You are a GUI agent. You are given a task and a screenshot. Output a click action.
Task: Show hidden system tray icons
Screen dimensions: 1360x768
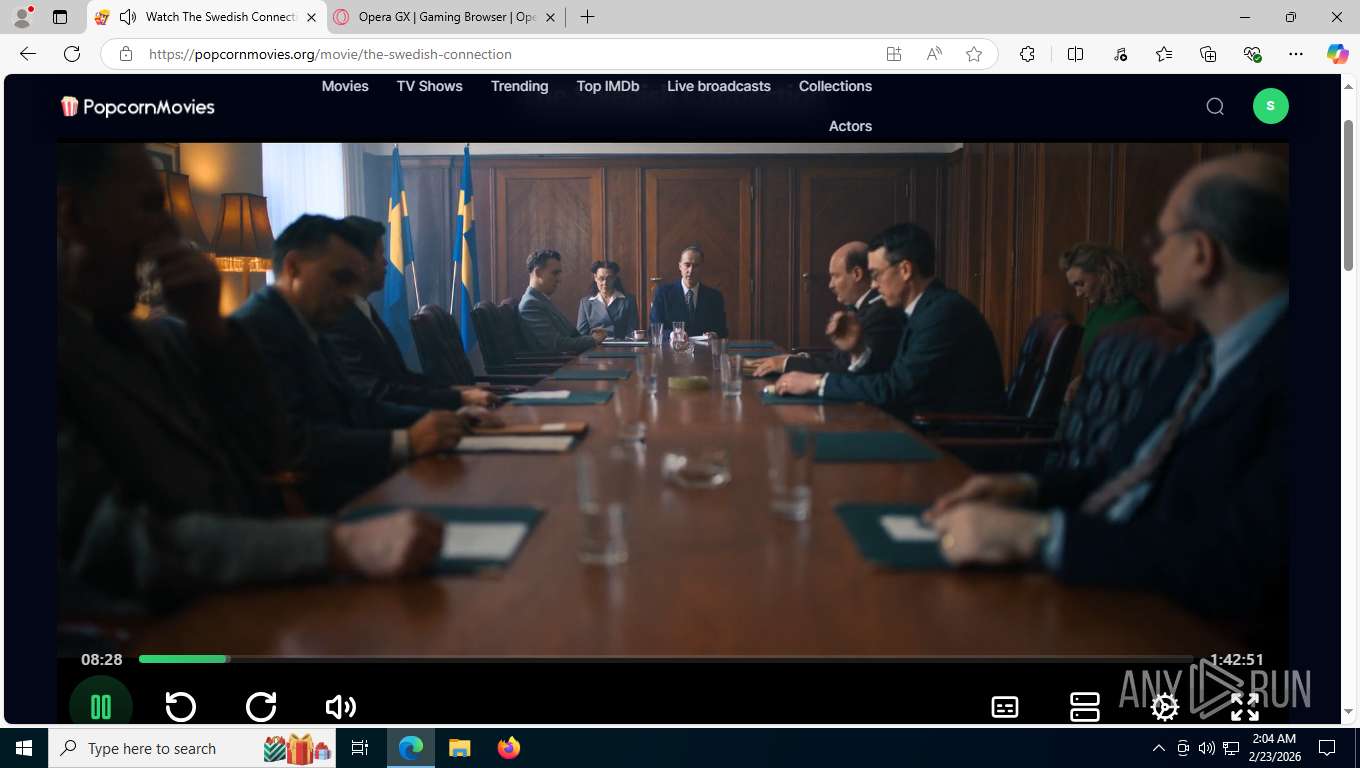1159,748
